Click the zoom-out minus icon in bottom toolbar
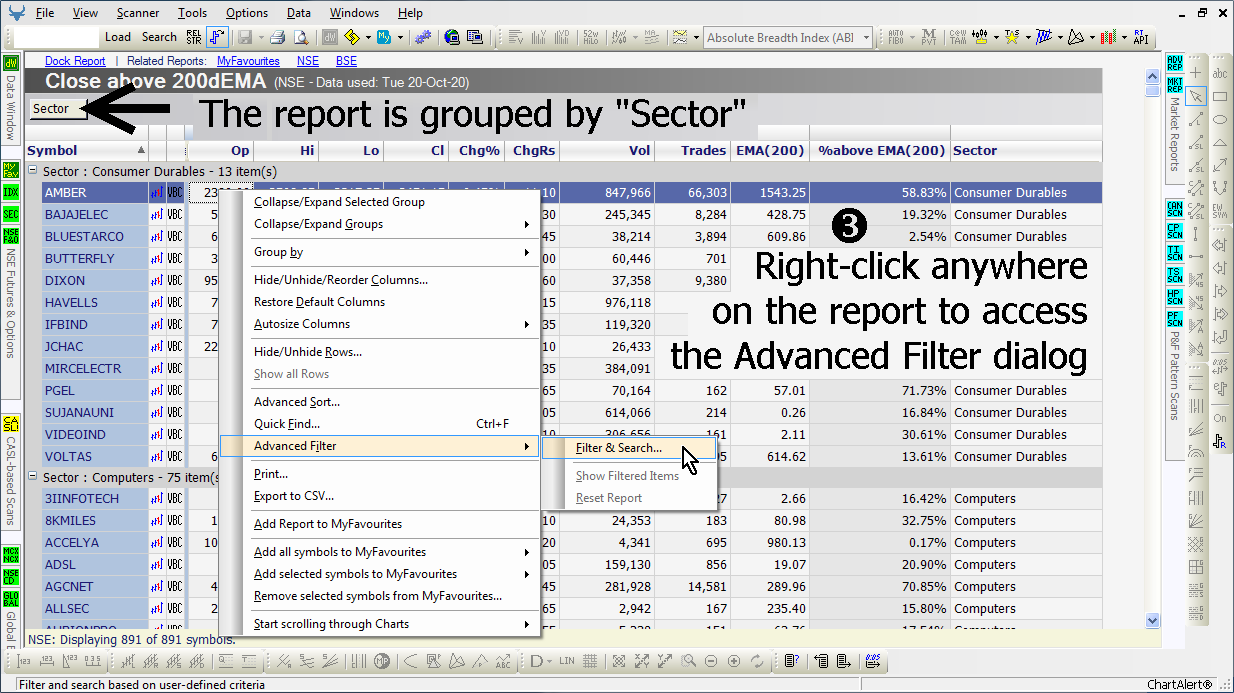 point(711,661)
